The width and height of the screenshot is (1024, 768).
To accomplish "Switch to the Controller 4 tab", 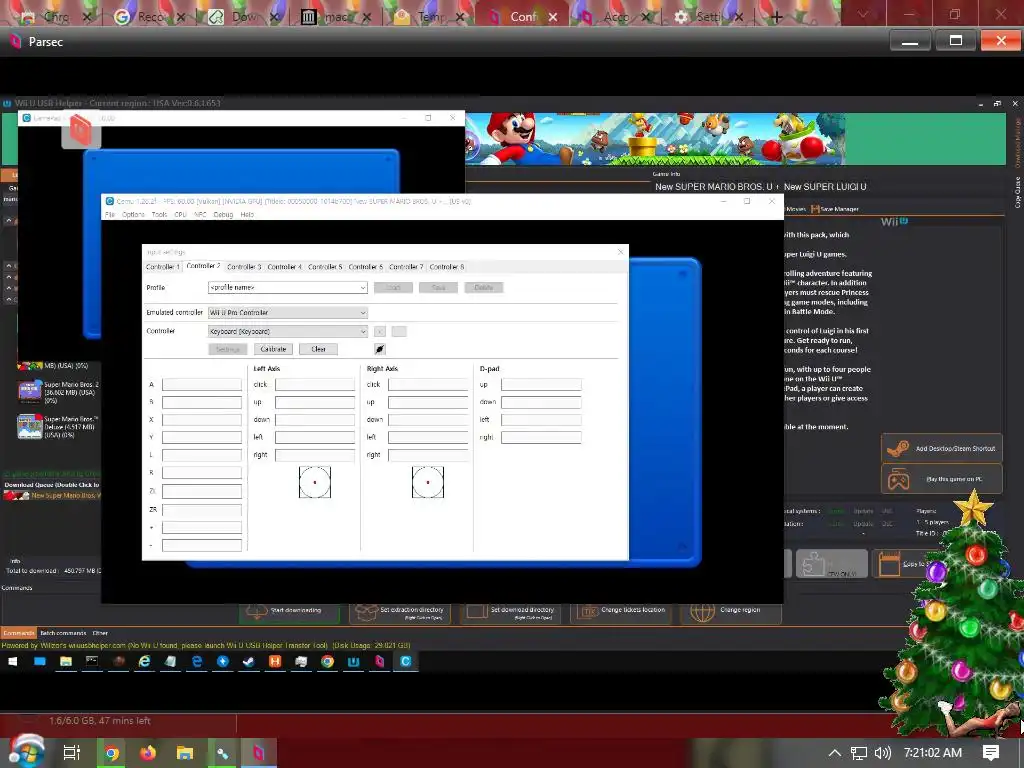I will click(x=284, y=267).
